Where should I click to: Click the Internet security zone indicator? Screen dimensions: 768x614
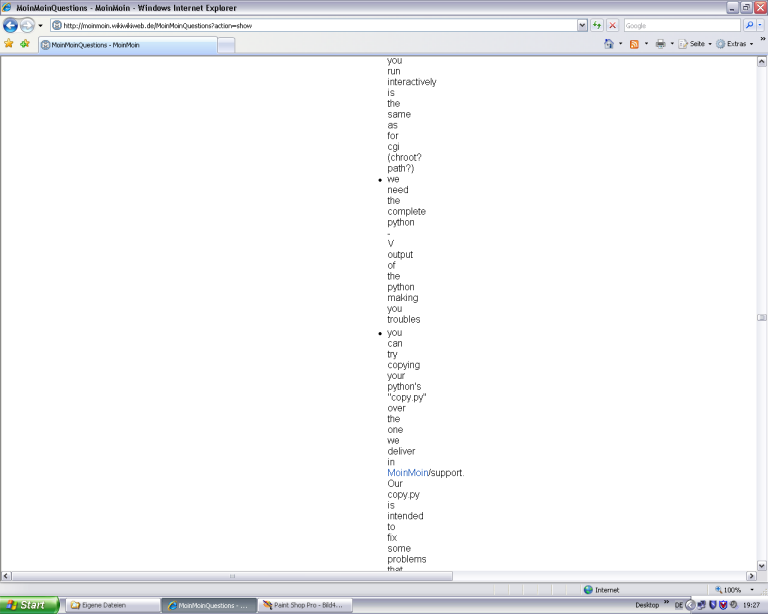(x=601, y=590)
